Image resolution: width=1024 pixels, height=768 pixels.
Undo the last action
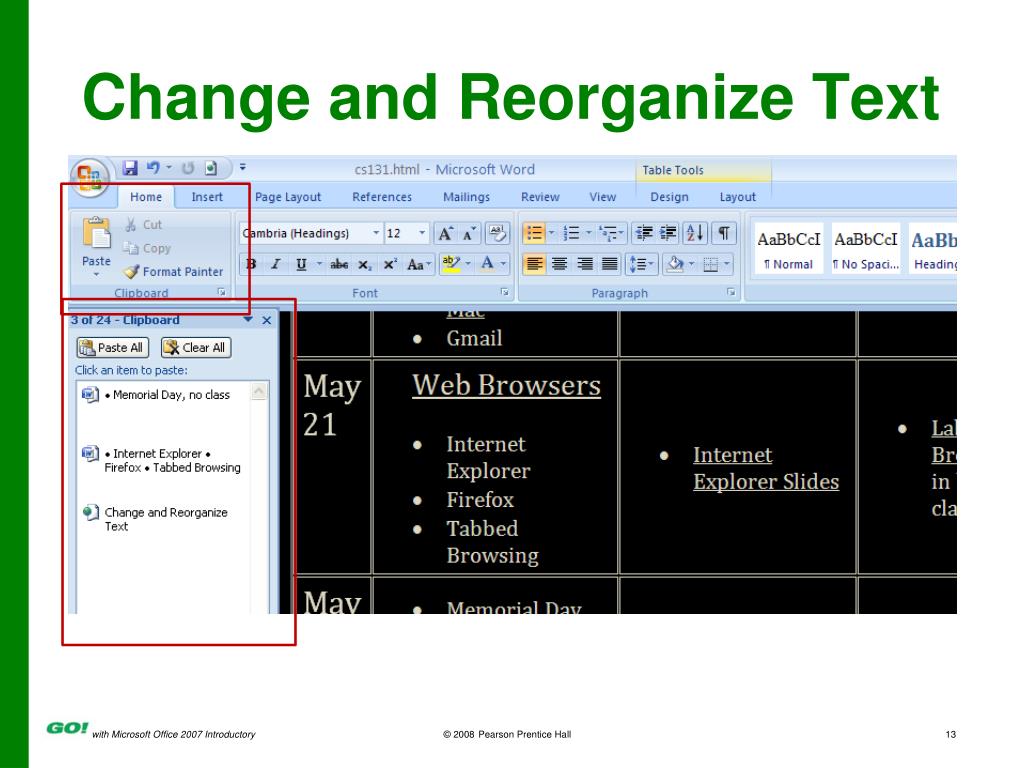pyautogui.click(x=153, y=168)
